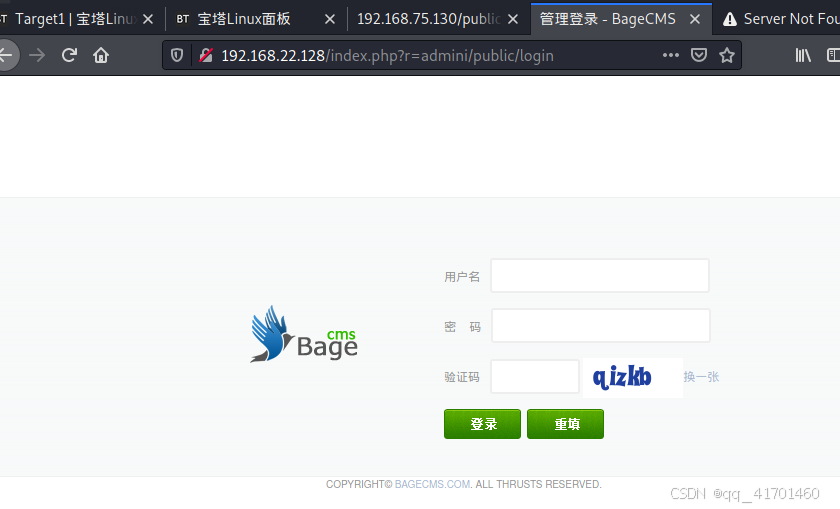Screen dimensions: 840x509
Task: Toggle the sidebar icon
Action: tap(834, 55)
